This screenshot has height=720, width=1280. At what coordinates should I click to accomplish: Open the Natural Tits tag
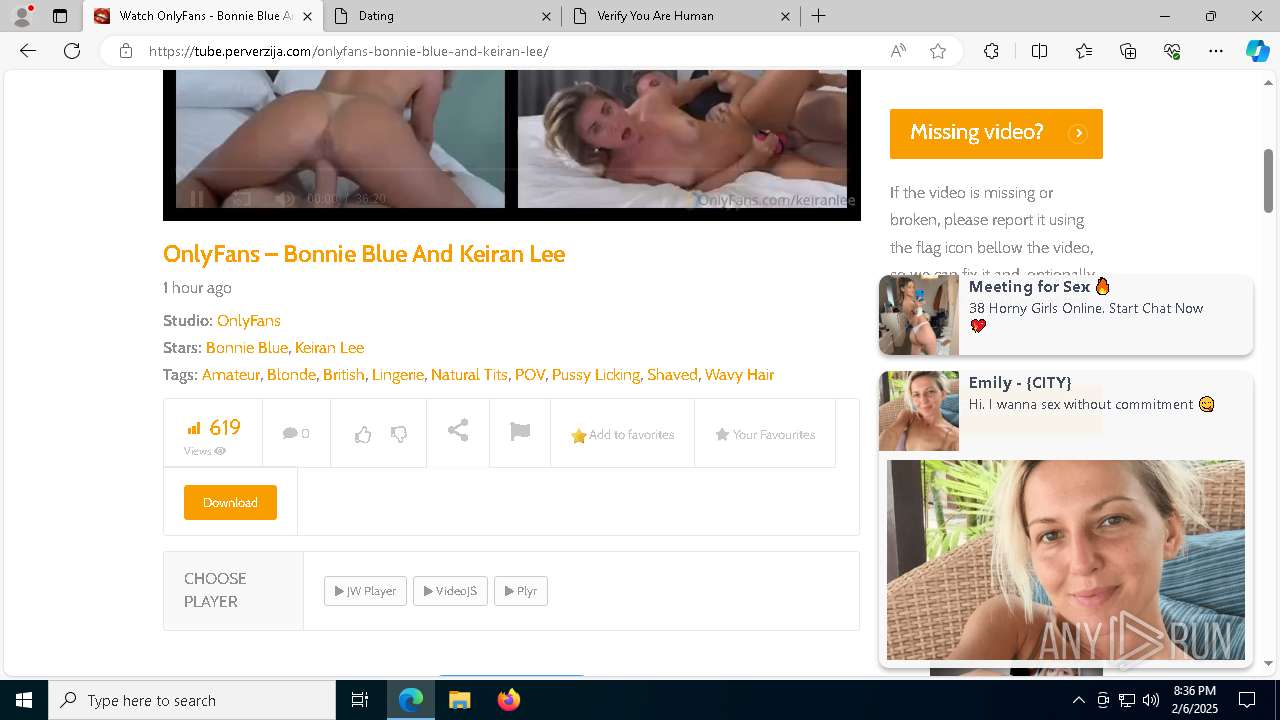click(x=469, y=374)
